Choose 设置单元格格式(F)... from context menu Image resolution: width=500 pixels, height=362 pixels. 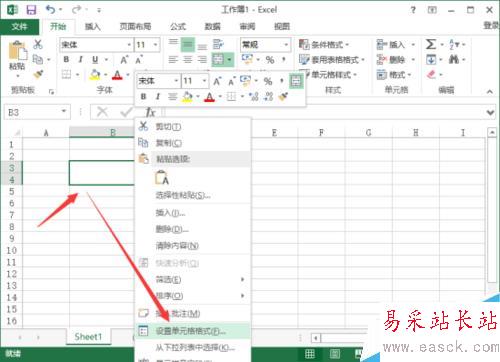(193, 331)
